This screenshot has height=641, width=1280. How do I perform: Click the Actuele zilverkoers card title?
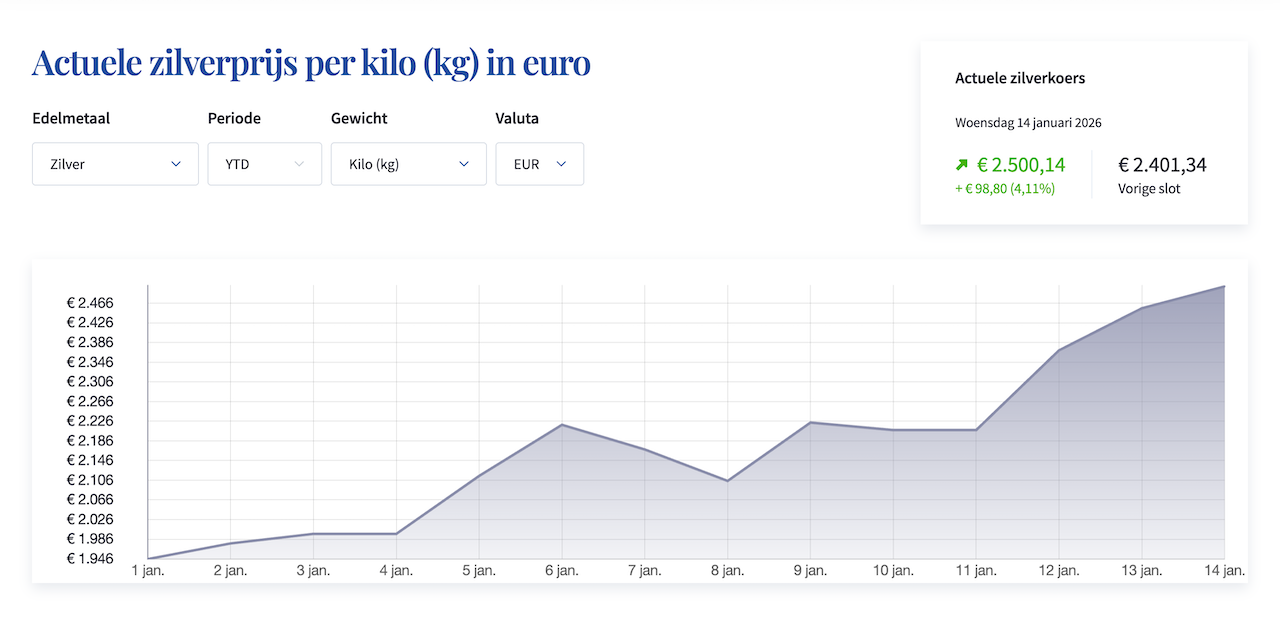(x=1020, y=78)
